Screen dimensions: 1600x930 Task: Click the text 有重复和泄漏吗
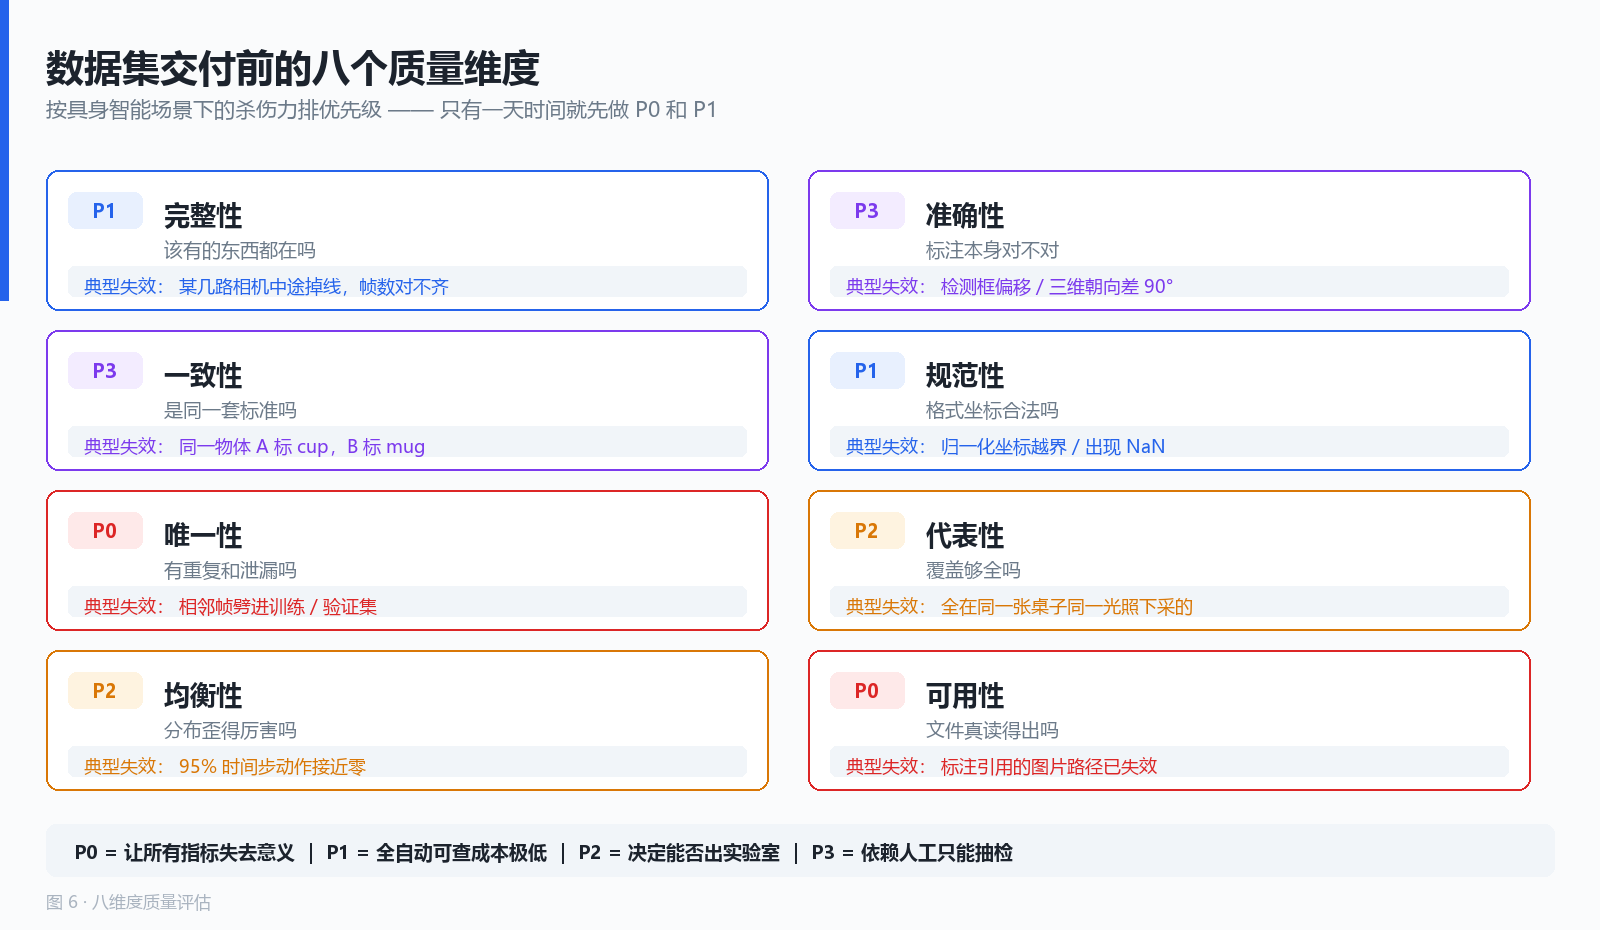point(230,570)
